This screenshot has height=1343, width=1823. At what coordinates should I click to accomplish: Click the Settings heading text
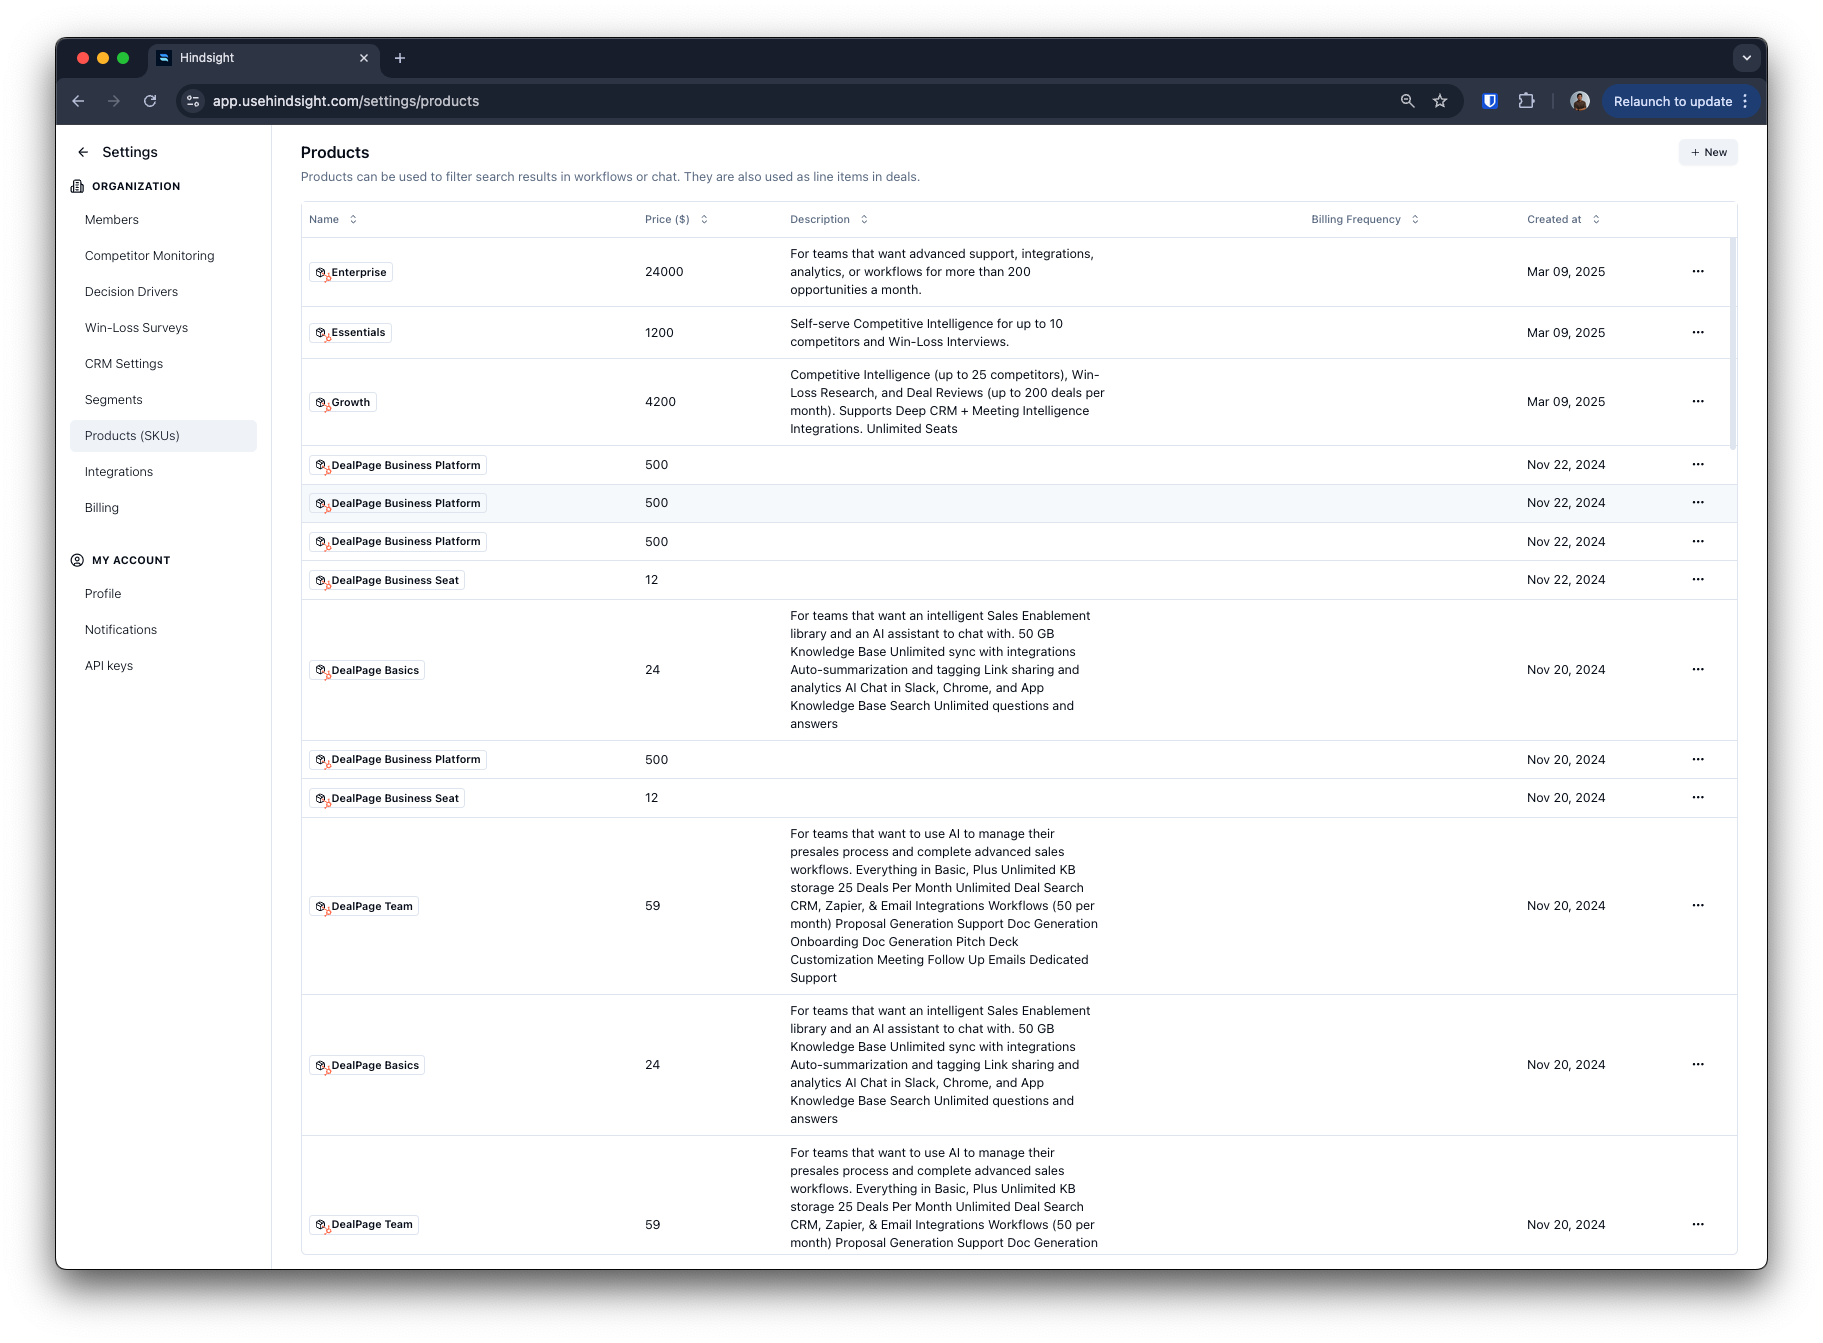tap(130, 152)
